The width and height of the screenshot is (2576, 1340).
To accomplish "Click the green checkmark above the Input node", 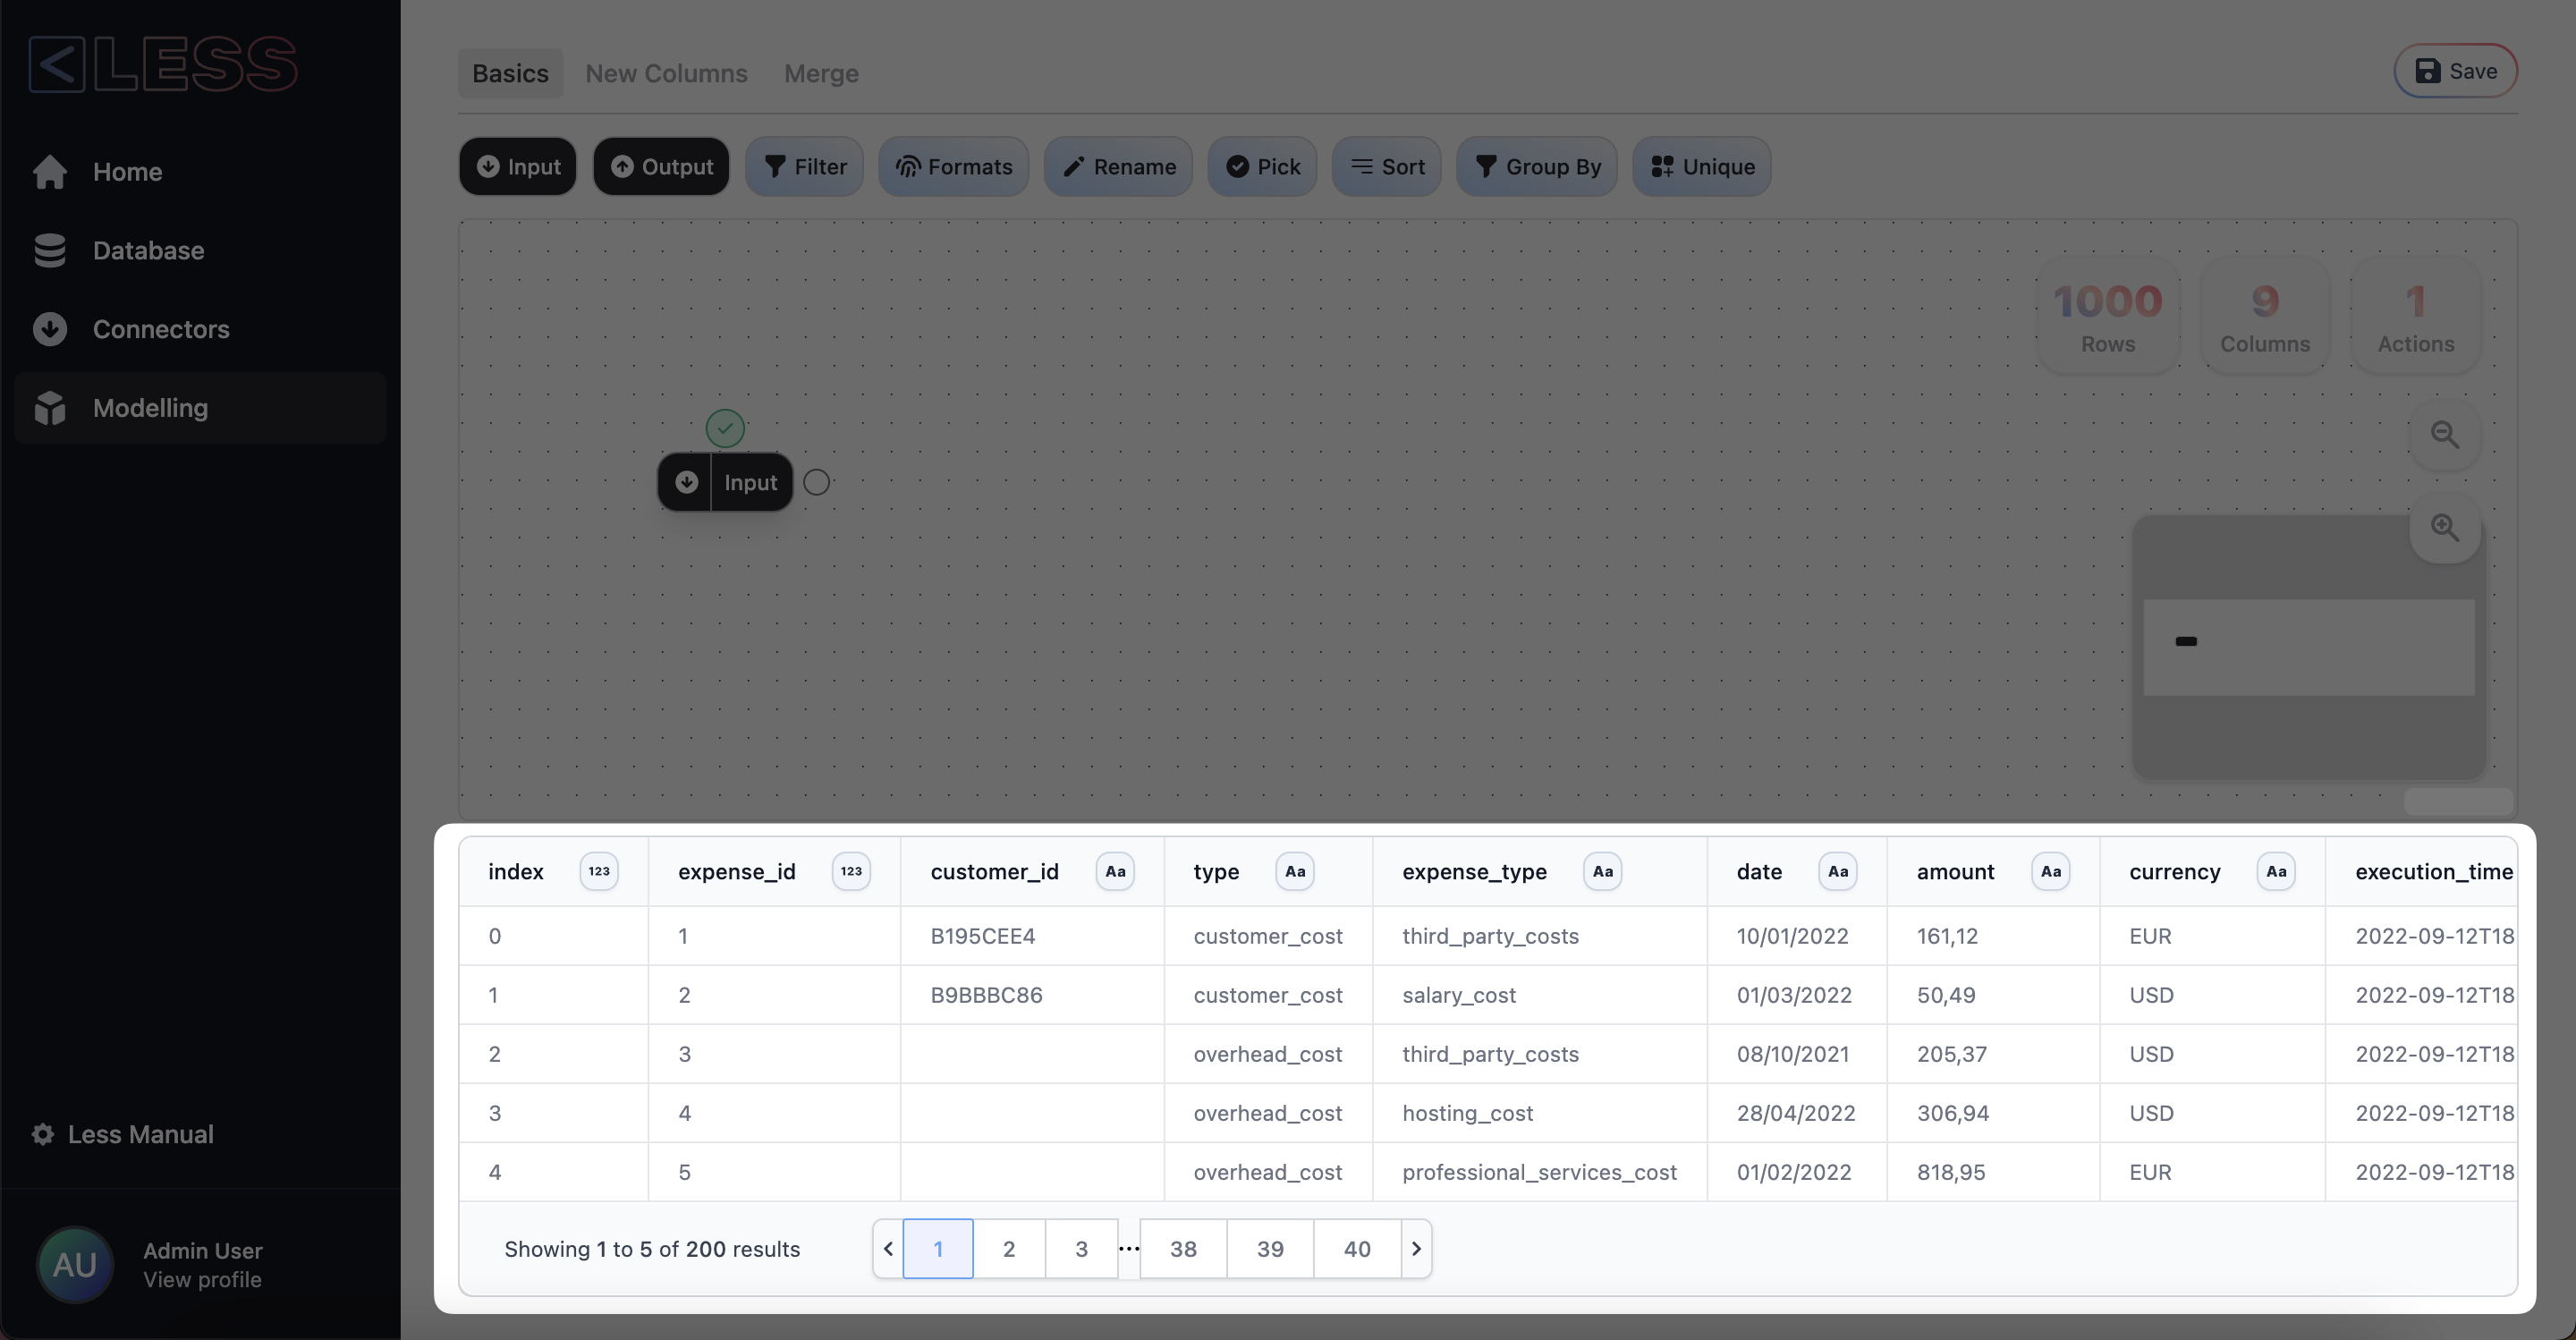I will click(x=725, y=428).
